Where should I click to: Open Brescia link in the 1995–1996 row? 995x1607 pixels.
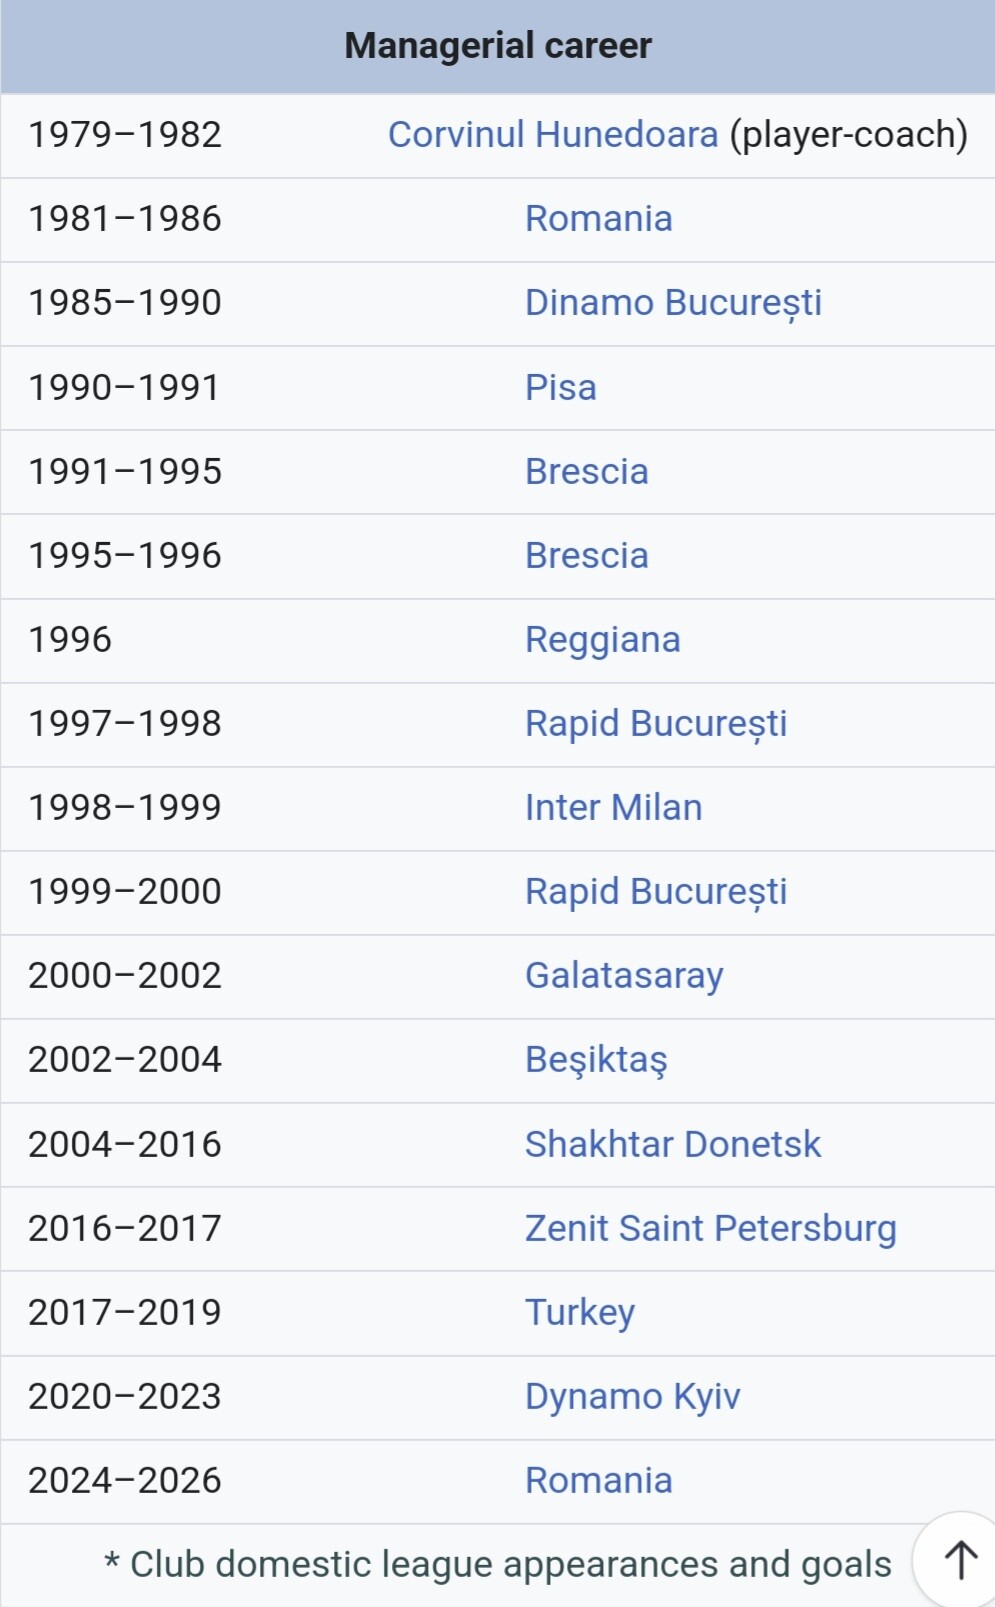(587, 555)
